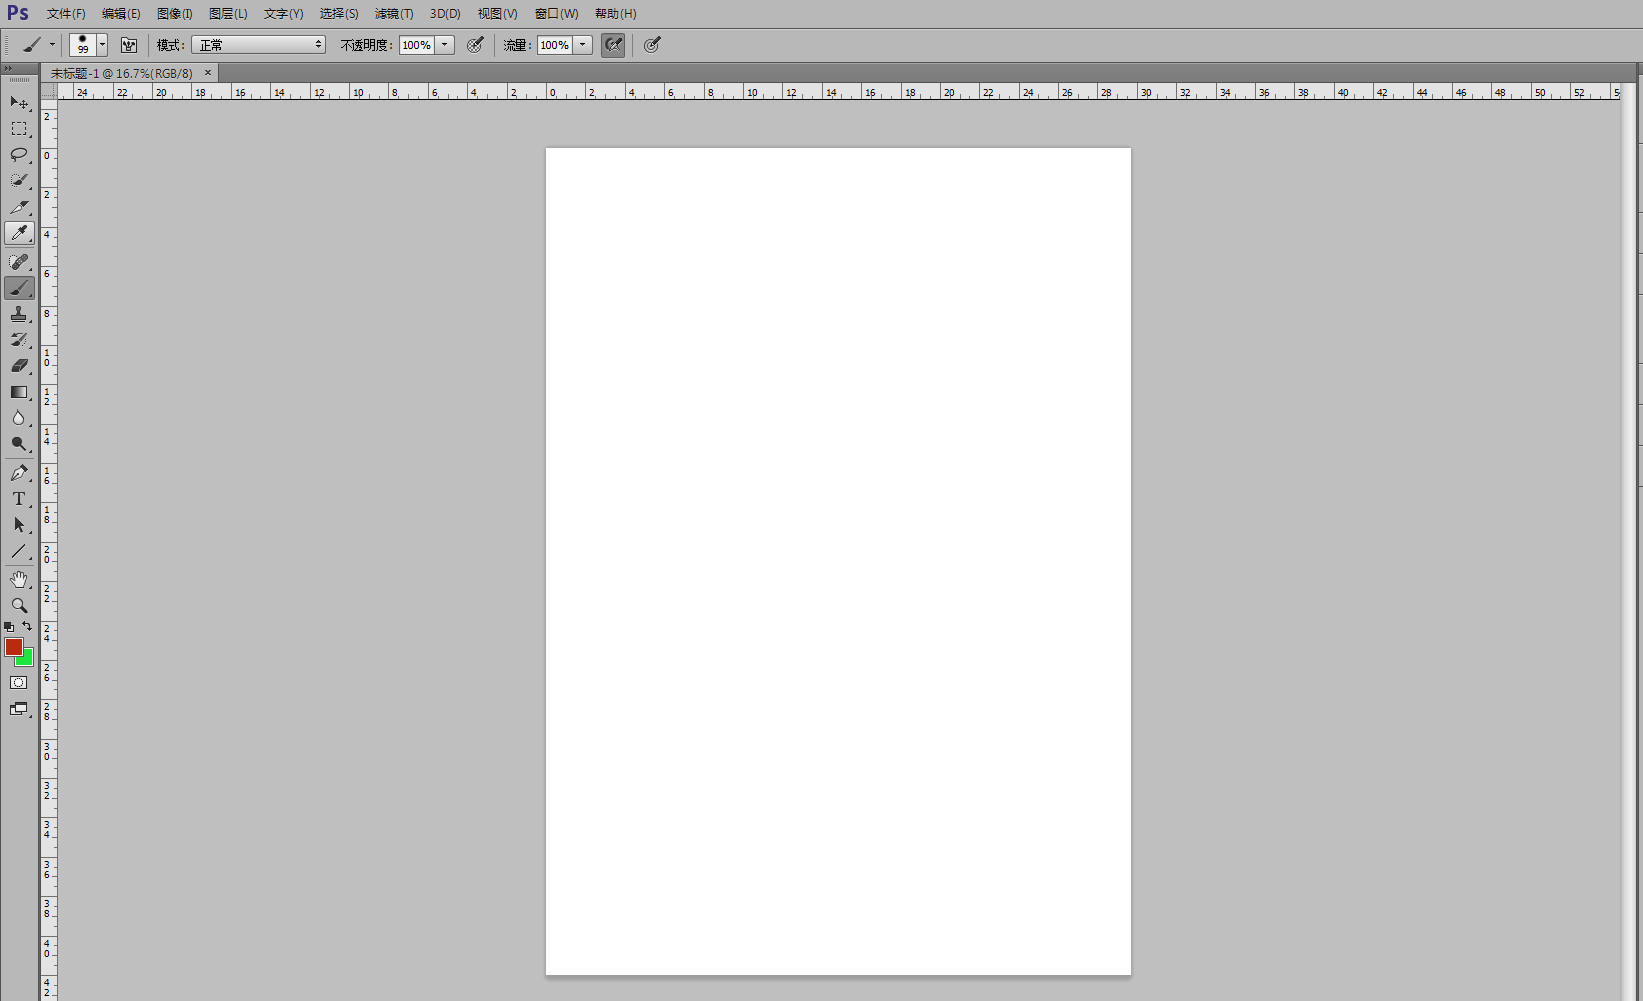The image size is (1643, 1001).
Task: Open the opacity slider dropdown arrow
Action: click(445, 45)
